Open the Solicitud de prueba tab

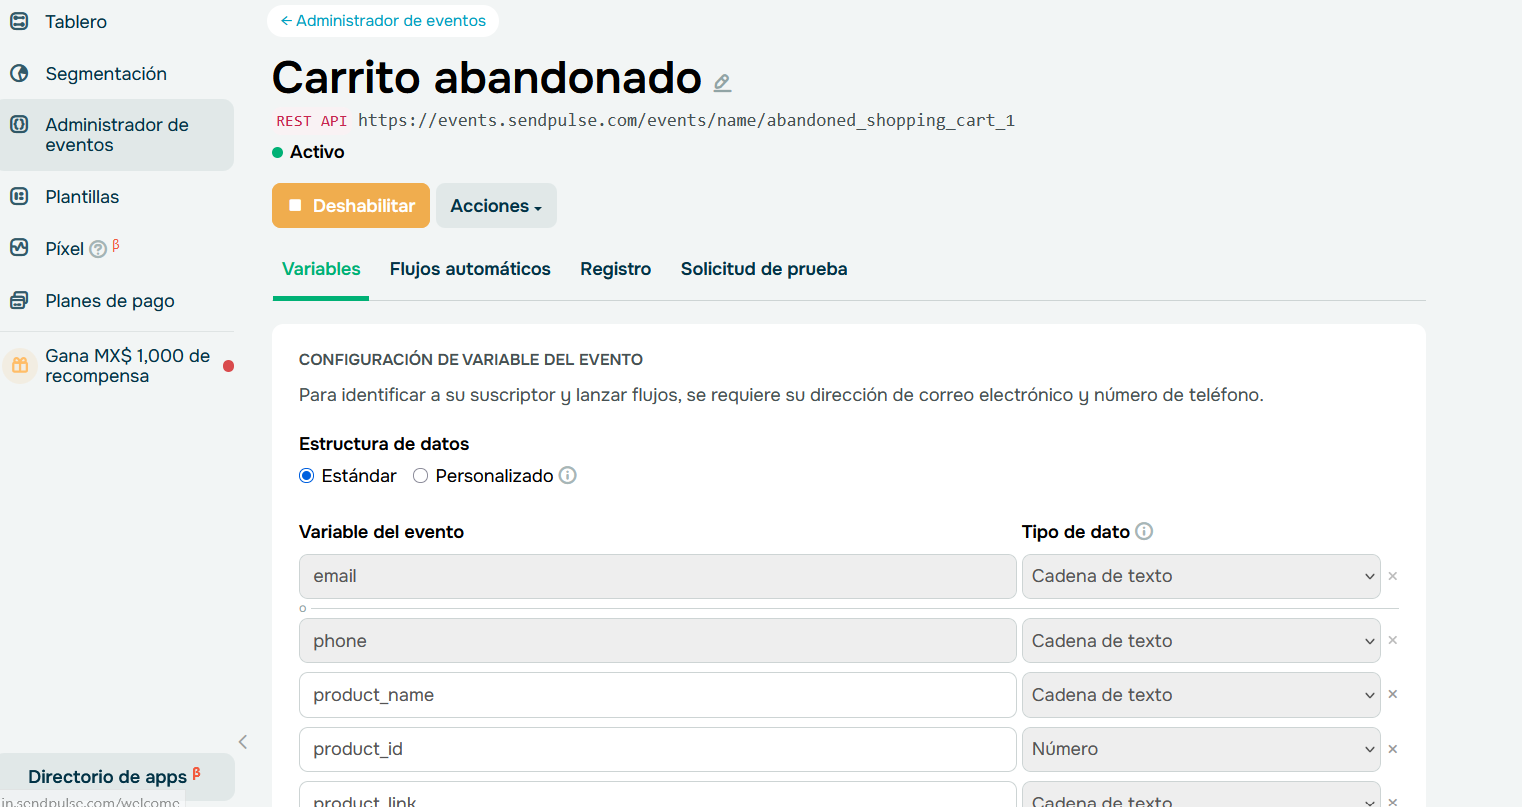[764, 269]
